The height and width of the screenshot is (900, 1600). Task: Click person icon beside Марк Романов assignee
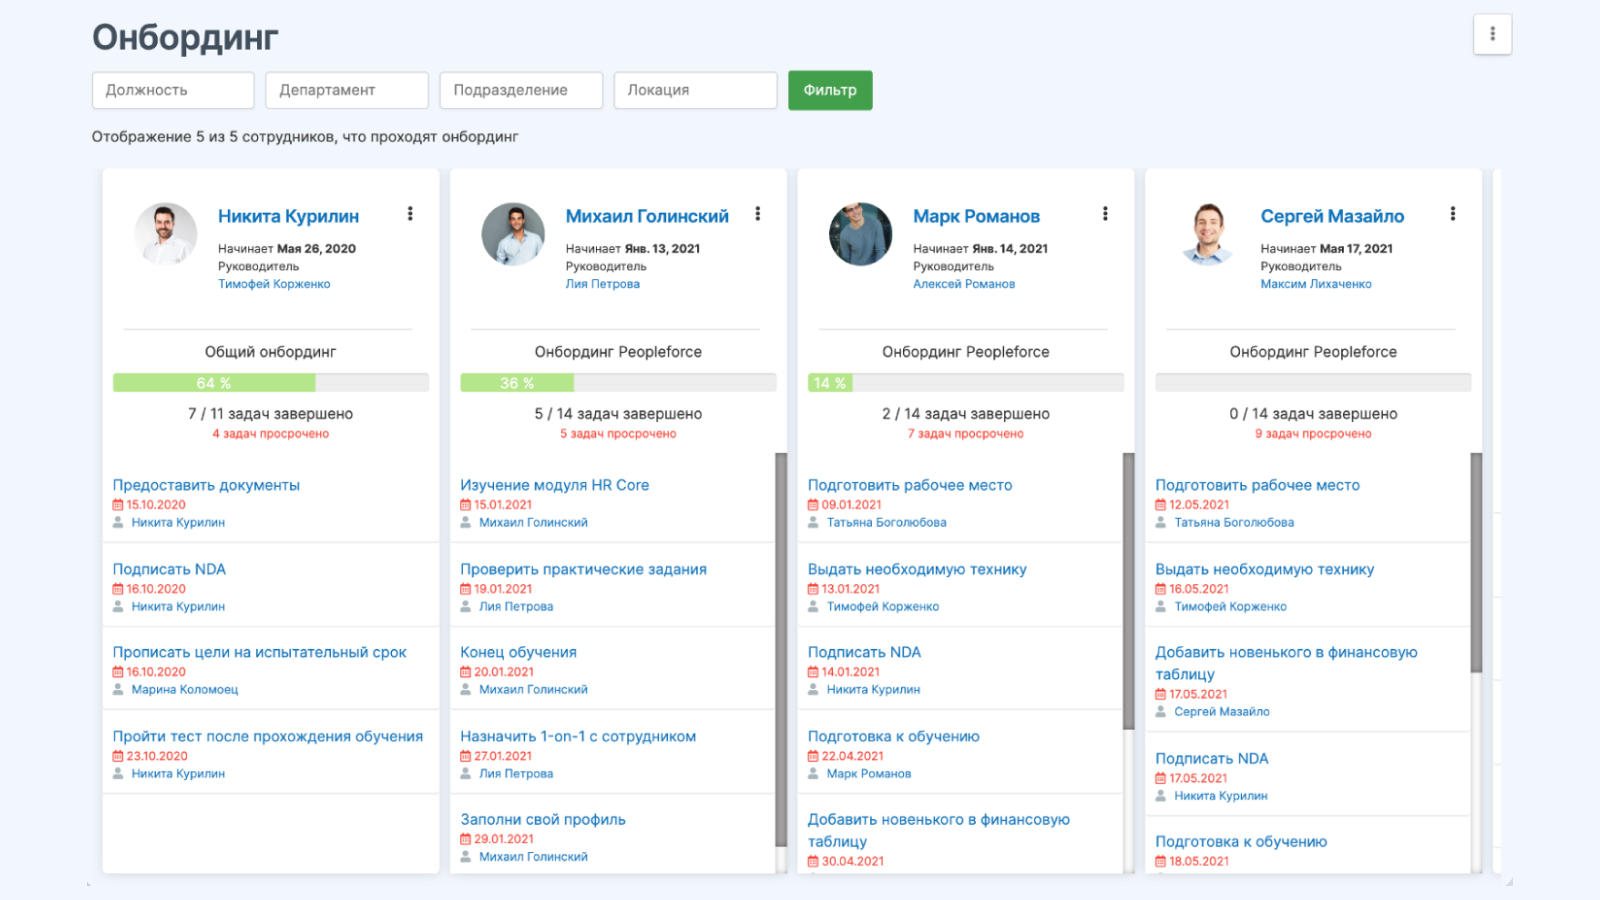coord(813,774)
